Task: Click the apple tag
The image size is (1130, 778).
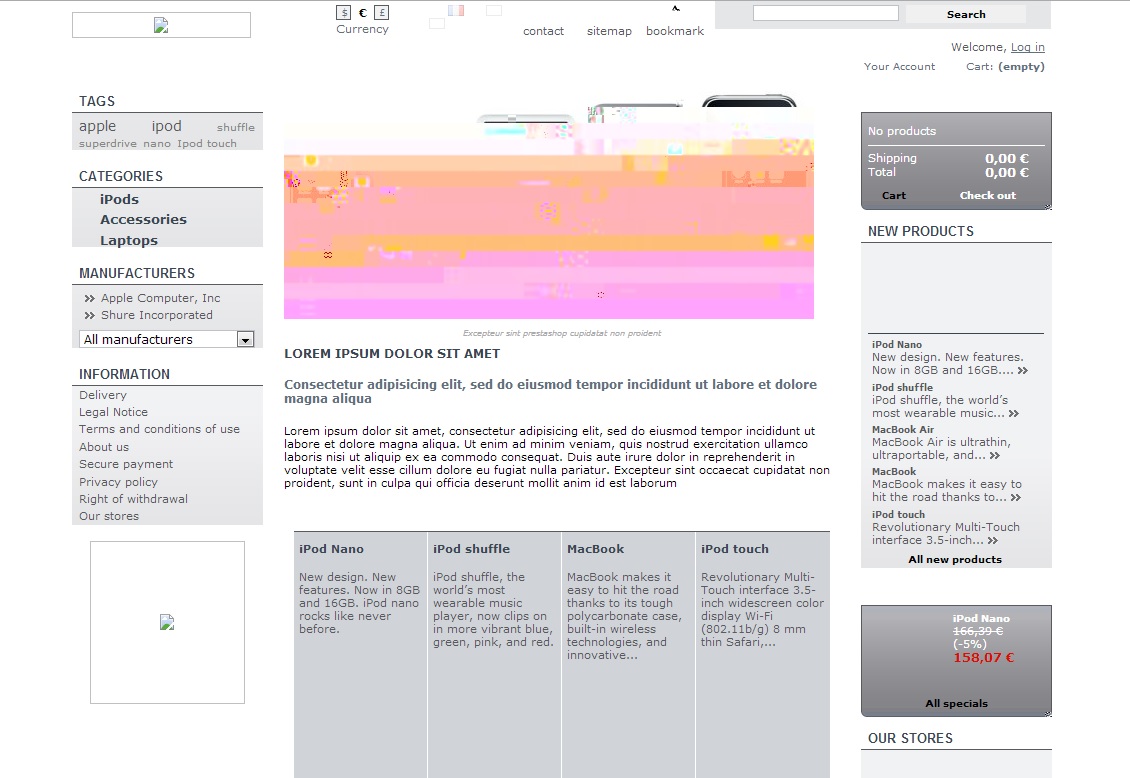Action: pyautogui.click(x=97, y=126)
